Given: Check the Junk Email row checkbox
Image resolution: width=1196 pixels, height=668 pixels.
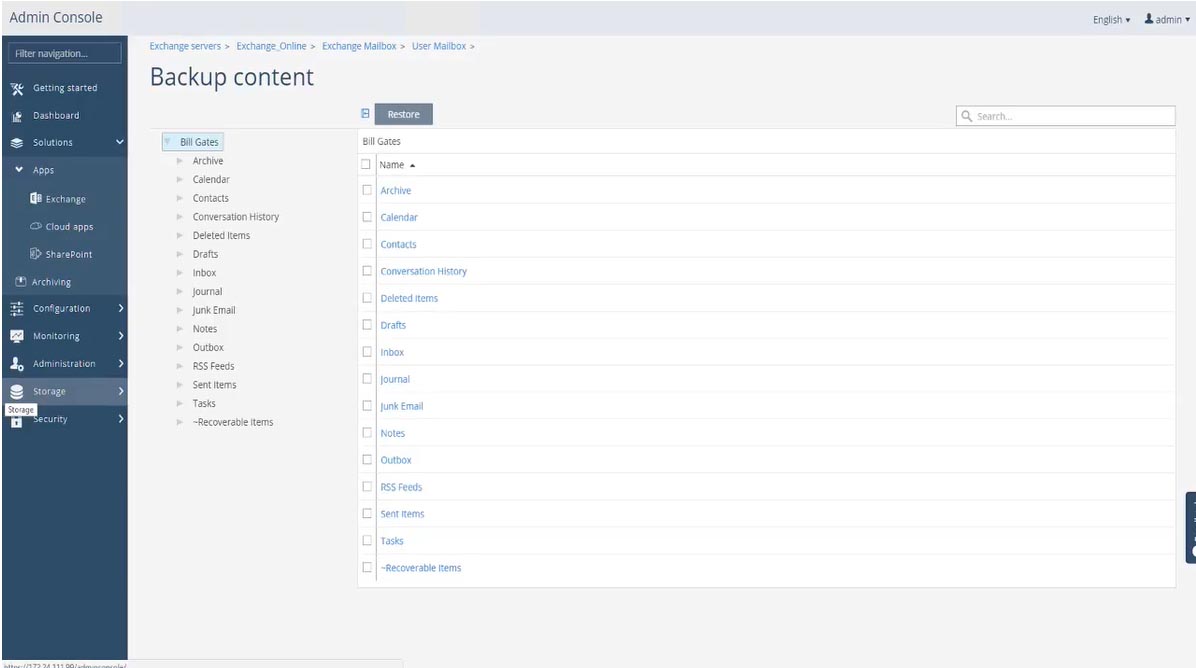Looking at the screenshot, I should [367, 406].
